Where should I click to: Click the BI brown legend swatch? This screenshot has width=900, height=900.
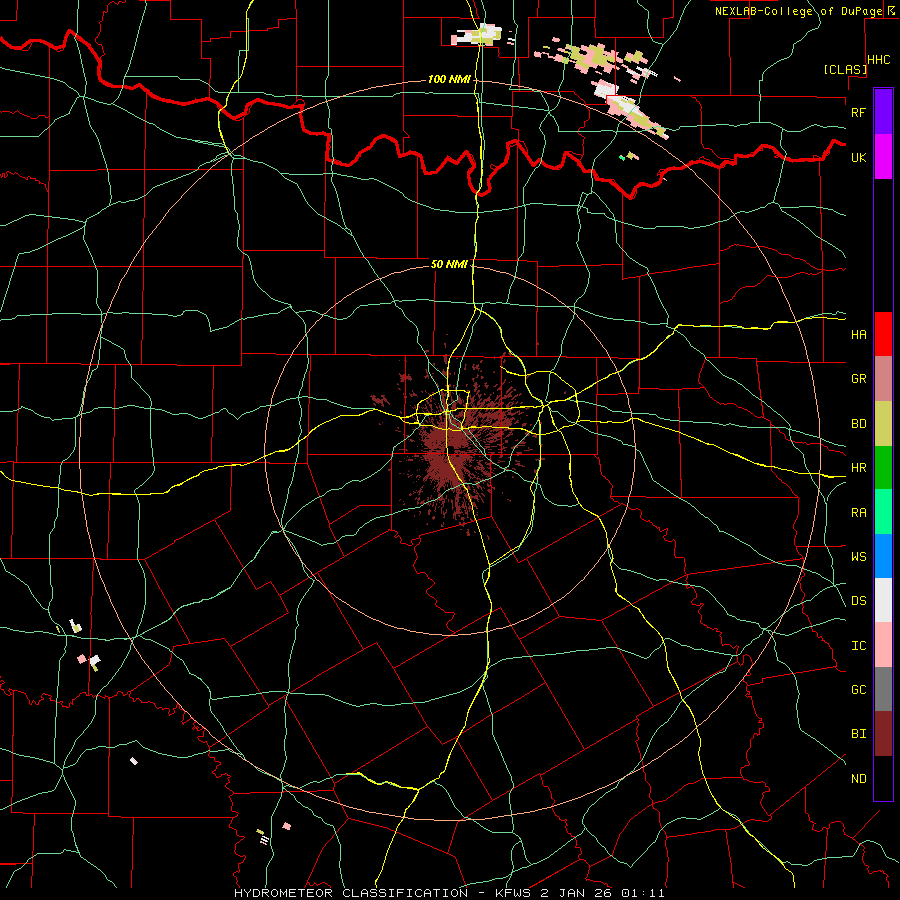click(883, 734)
